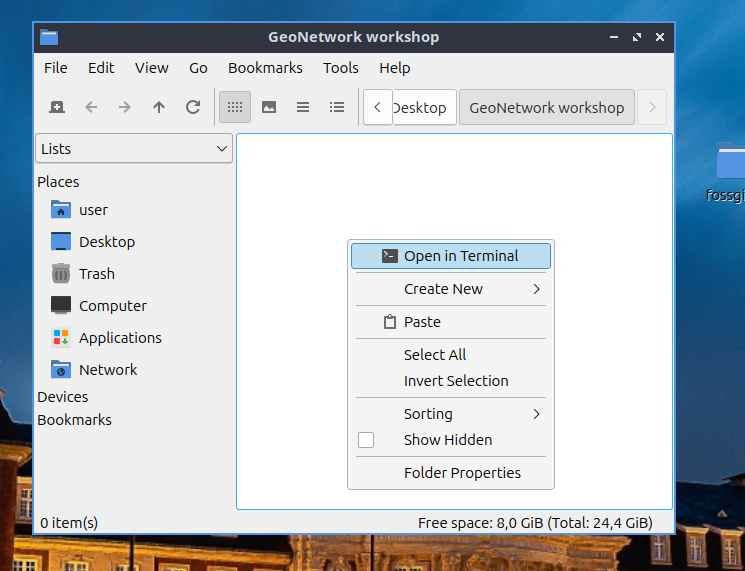Open the Help menu
Viewport: 745px width, 571px height.
click(x=394, y=68)
